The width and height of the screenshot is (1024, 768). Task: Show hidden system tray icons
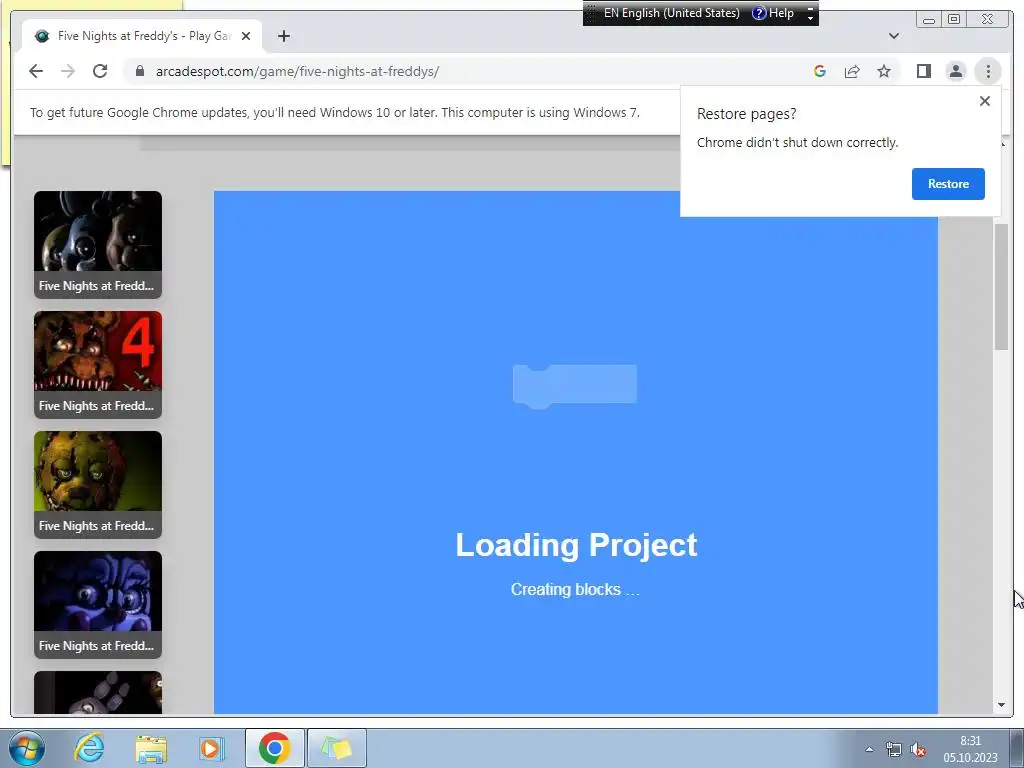coord(869,749)
